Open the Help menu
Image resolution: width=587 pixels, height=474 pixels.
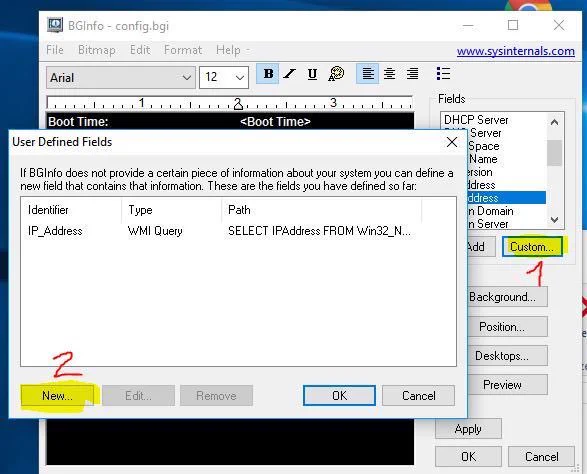point(228,50)
